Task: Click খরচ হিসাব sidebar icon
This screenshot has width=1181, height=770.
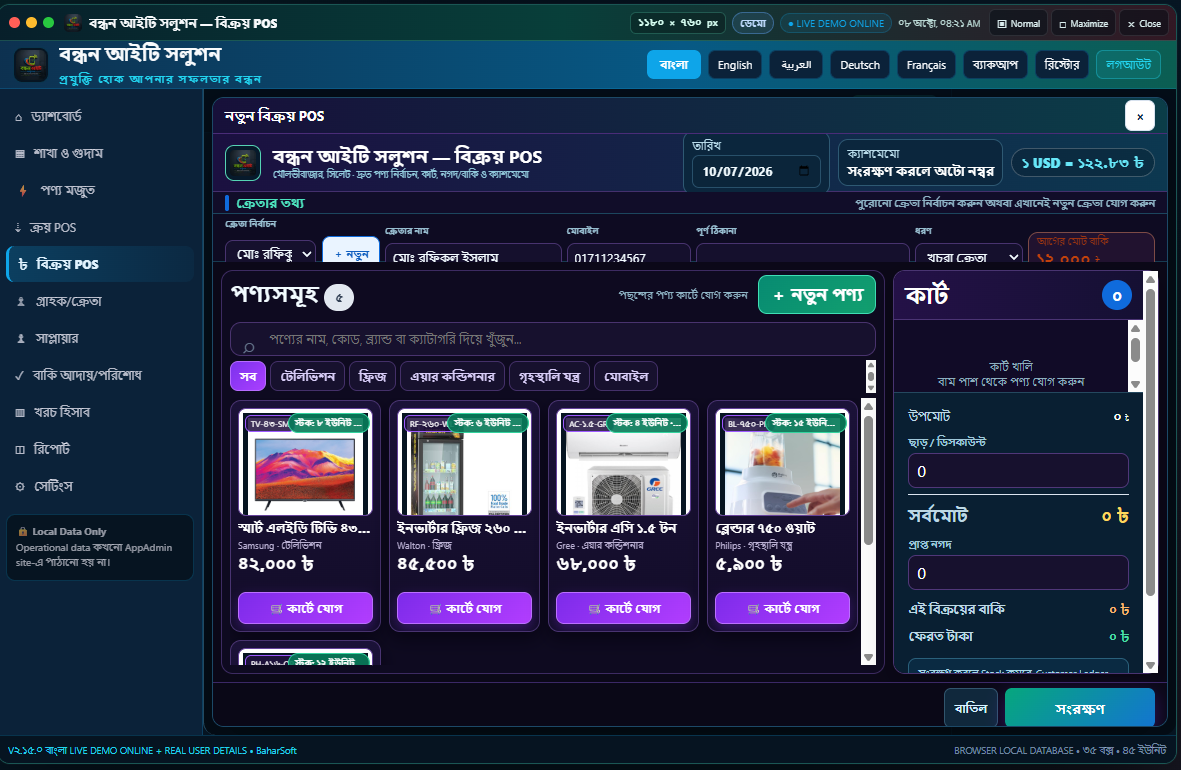Action: (20, 413)
